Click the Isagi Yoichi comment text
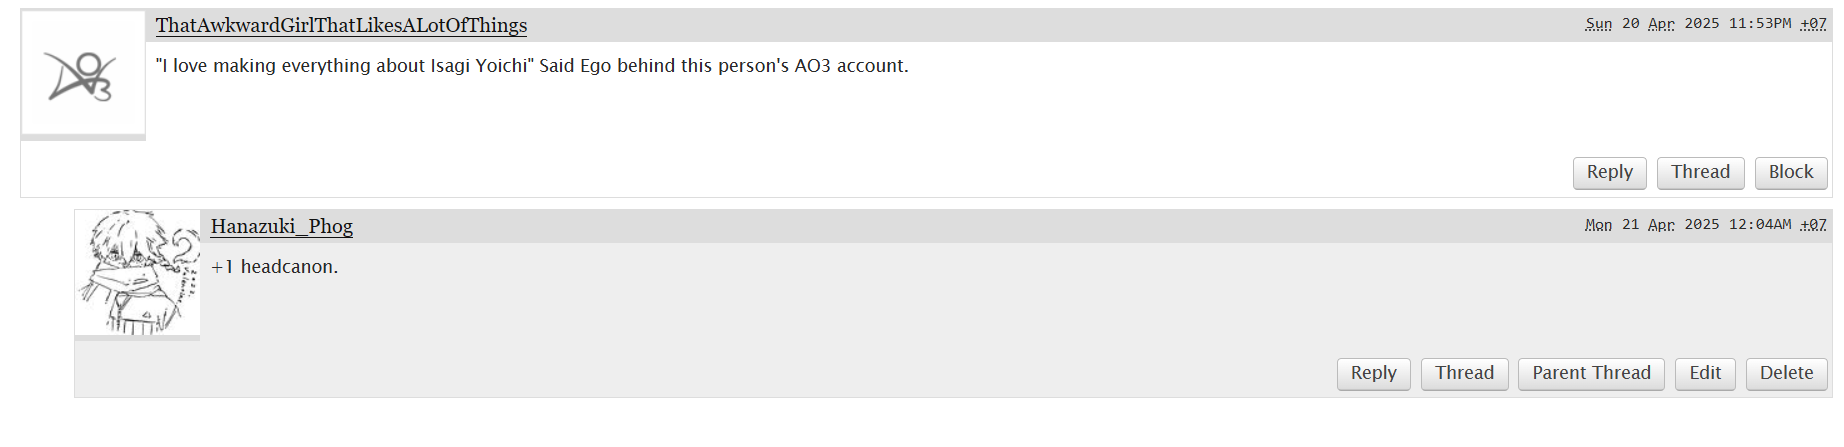This screenshot has width=1844, height=447. [532, 66]
